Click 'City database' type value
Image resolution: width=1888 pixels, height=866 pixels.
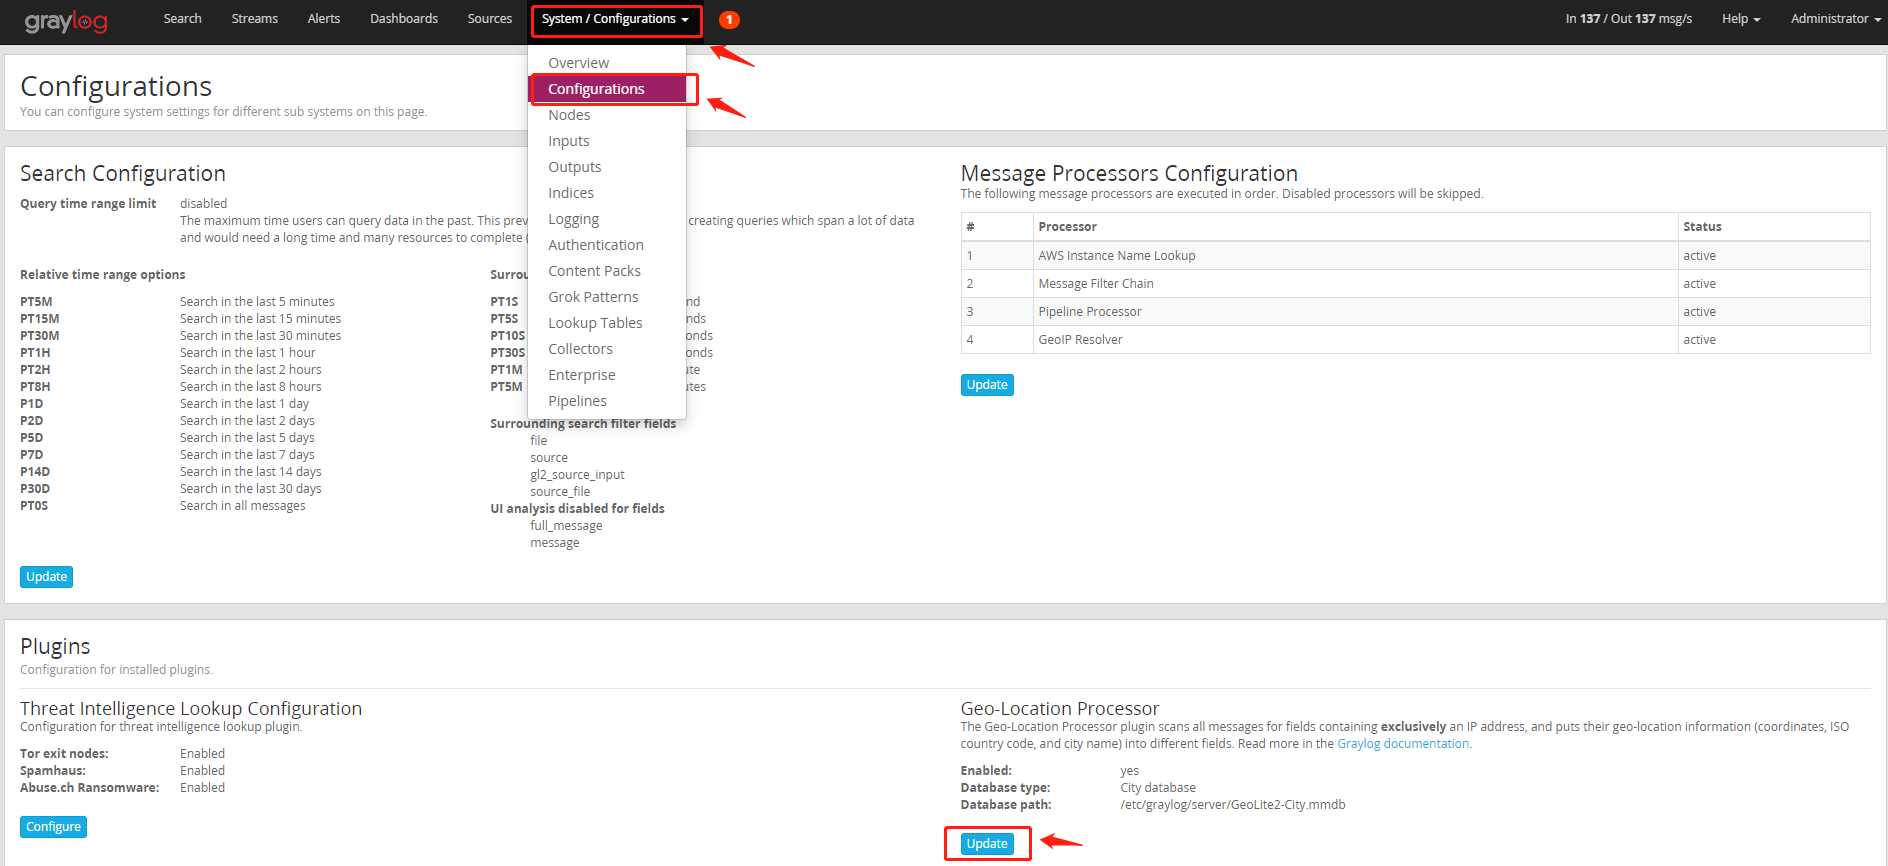point(1158,788)
